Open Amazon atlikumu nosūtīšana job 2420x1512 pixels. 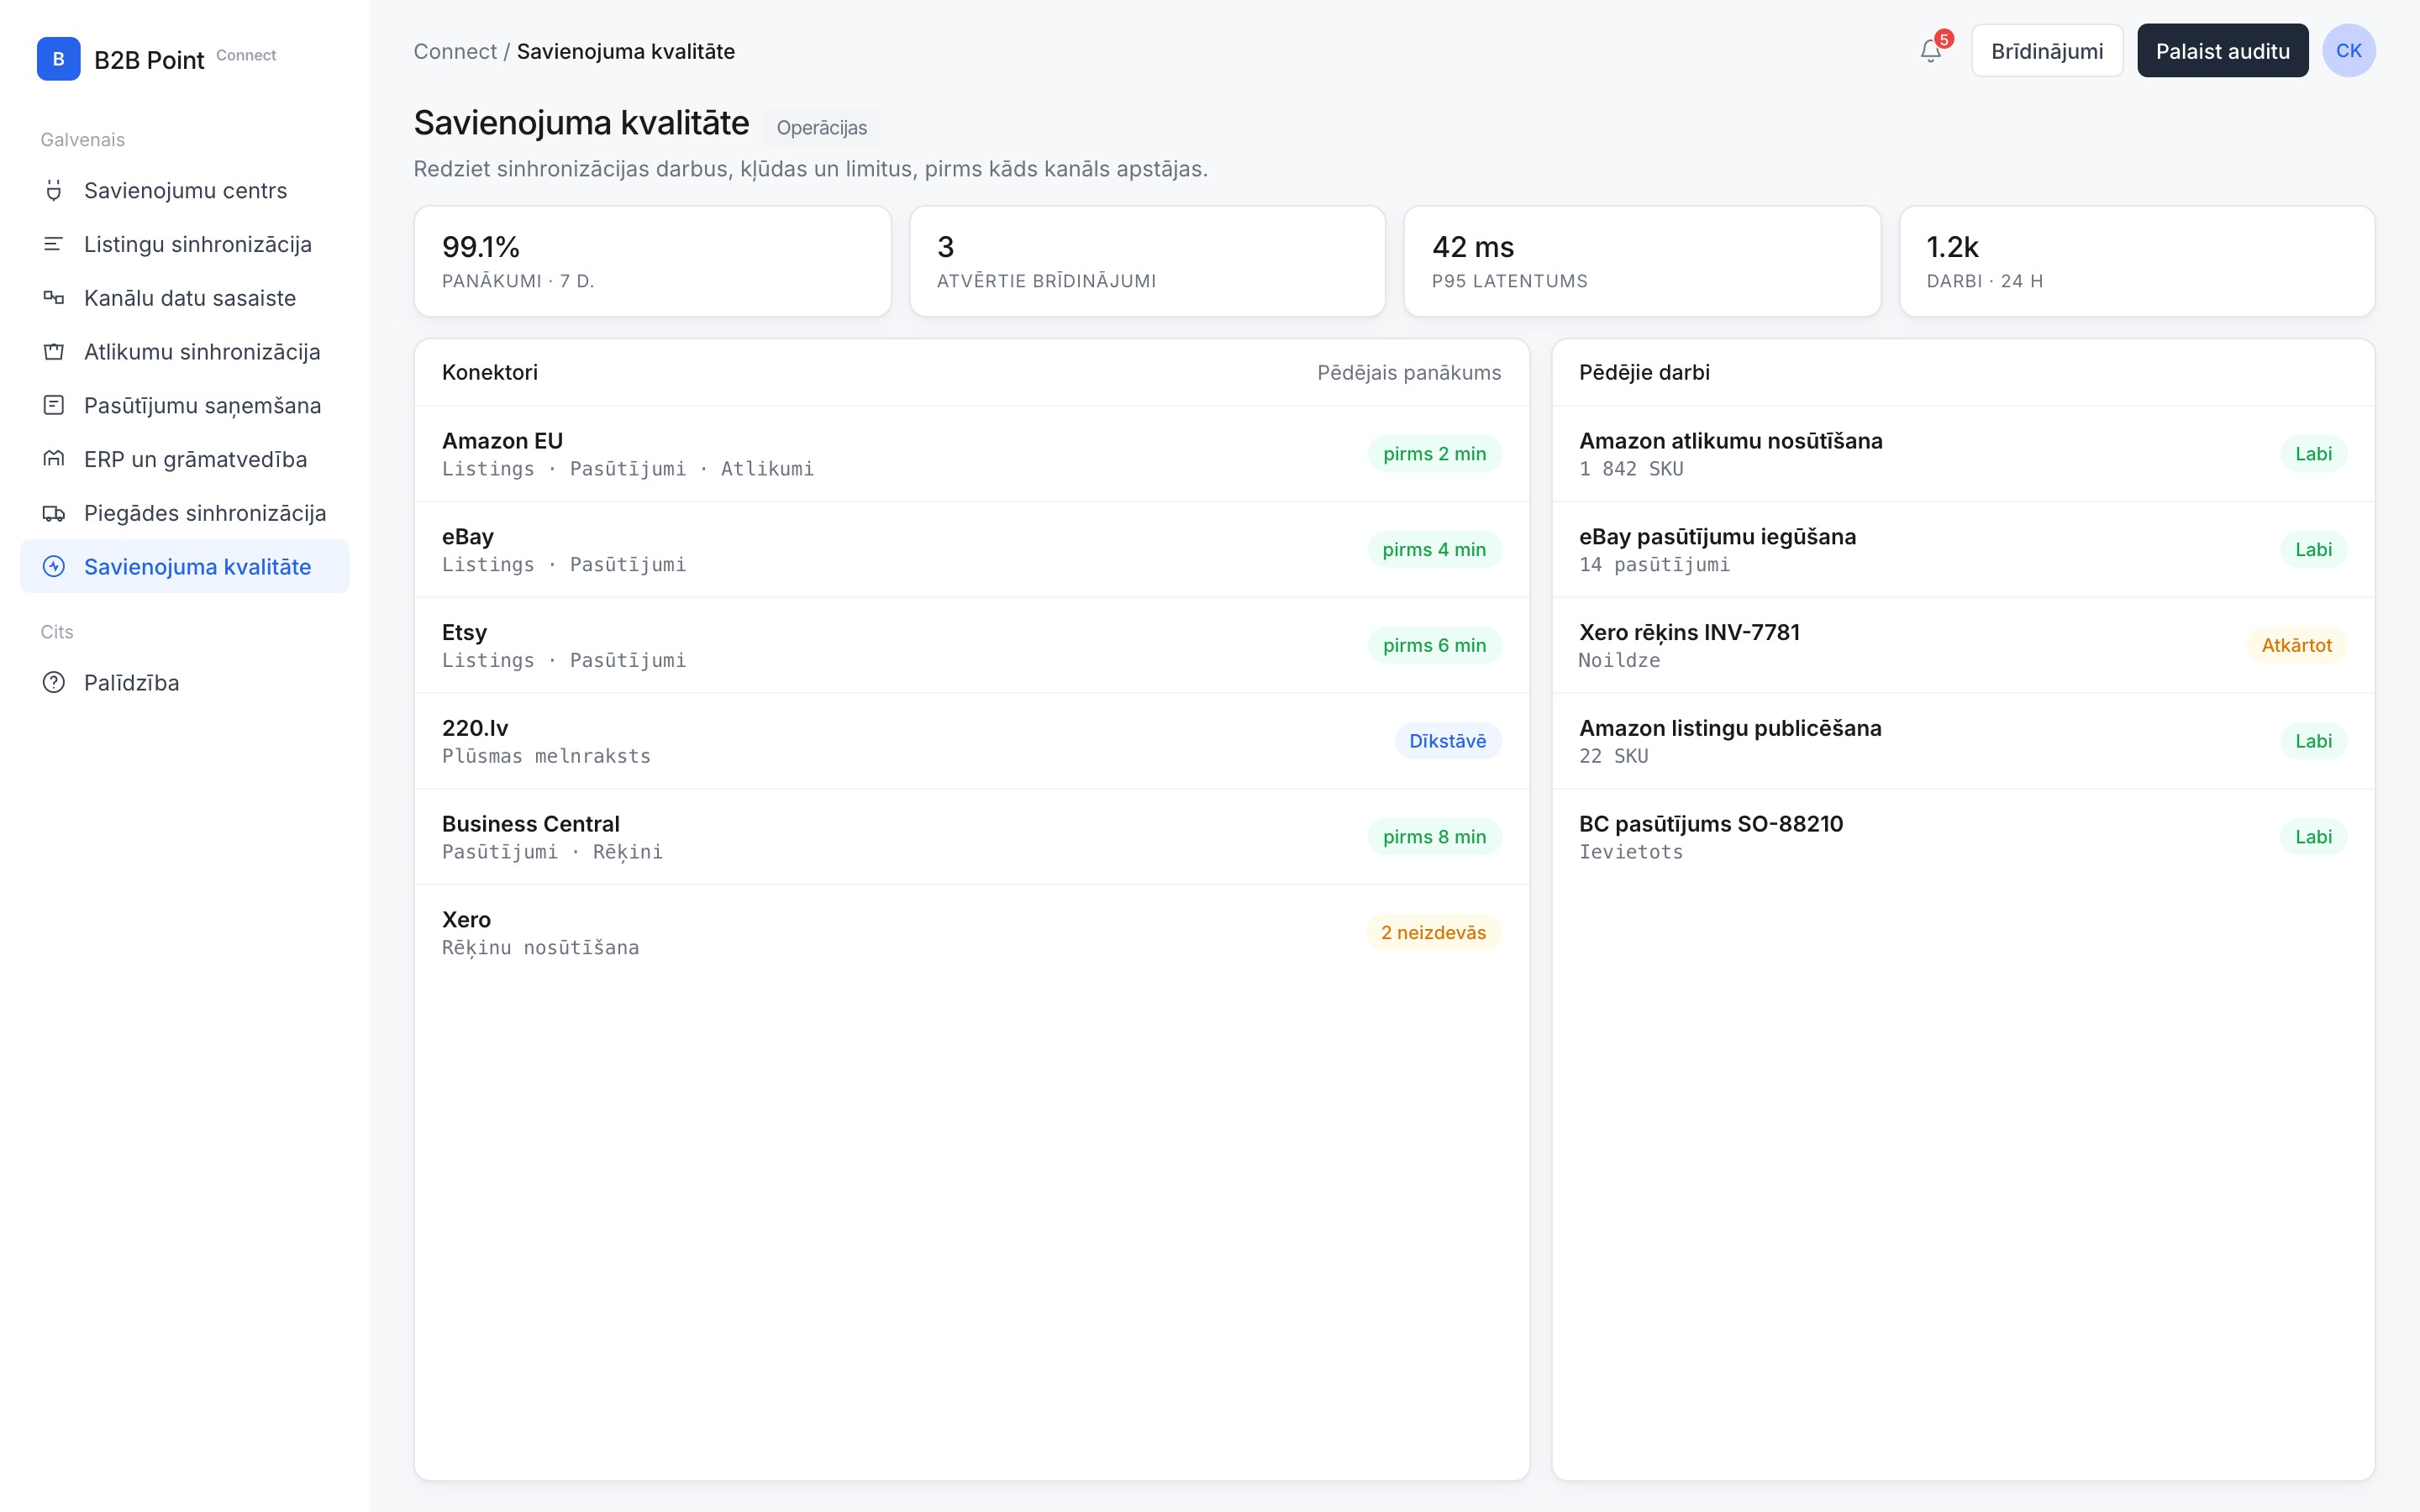click(1962, 454)
